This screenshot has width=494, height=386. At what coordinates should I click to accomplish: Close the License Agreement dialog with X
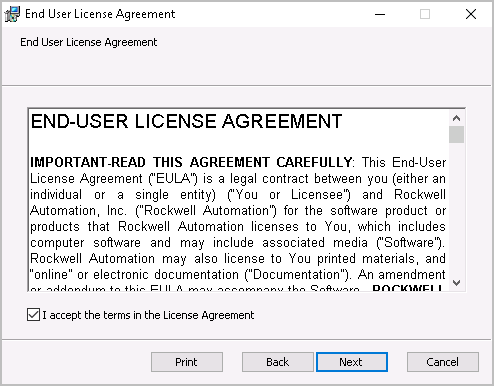471,14
